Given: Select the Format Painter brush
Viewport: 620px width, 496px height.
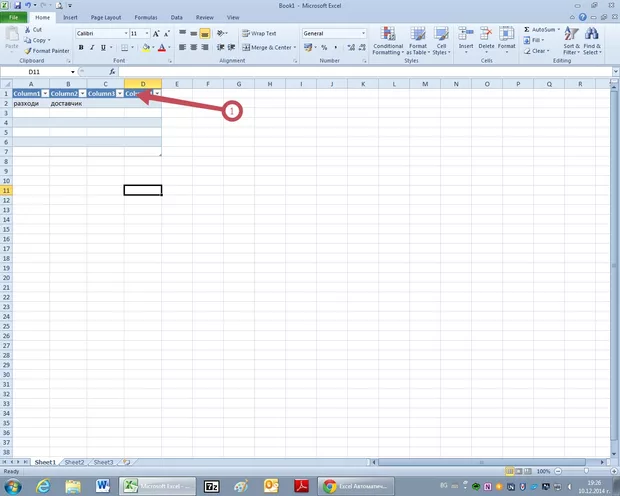Looking at the screenshot, I should pyautogui.click(x=28, y=51).
